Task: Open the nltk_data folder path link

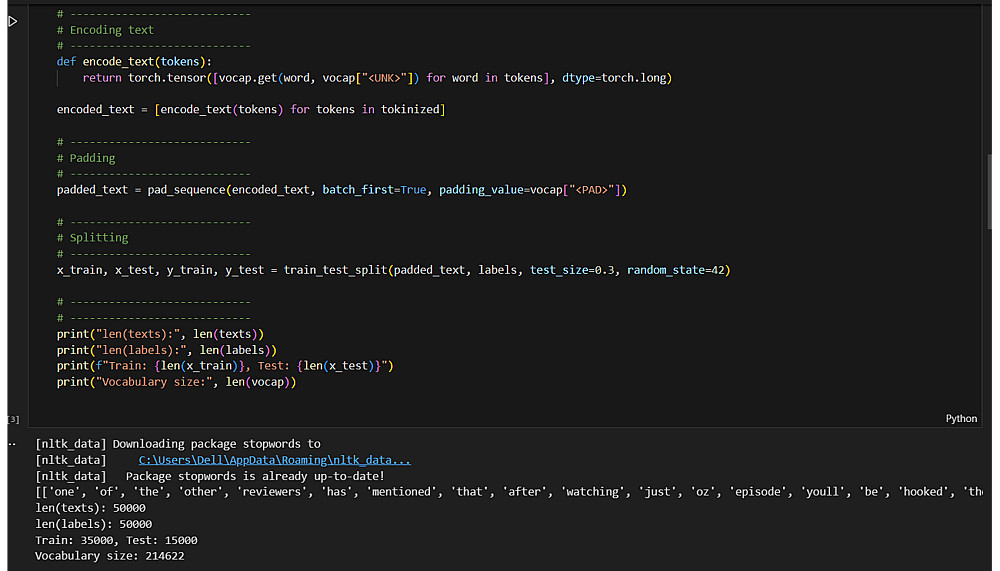Action: 275,460
